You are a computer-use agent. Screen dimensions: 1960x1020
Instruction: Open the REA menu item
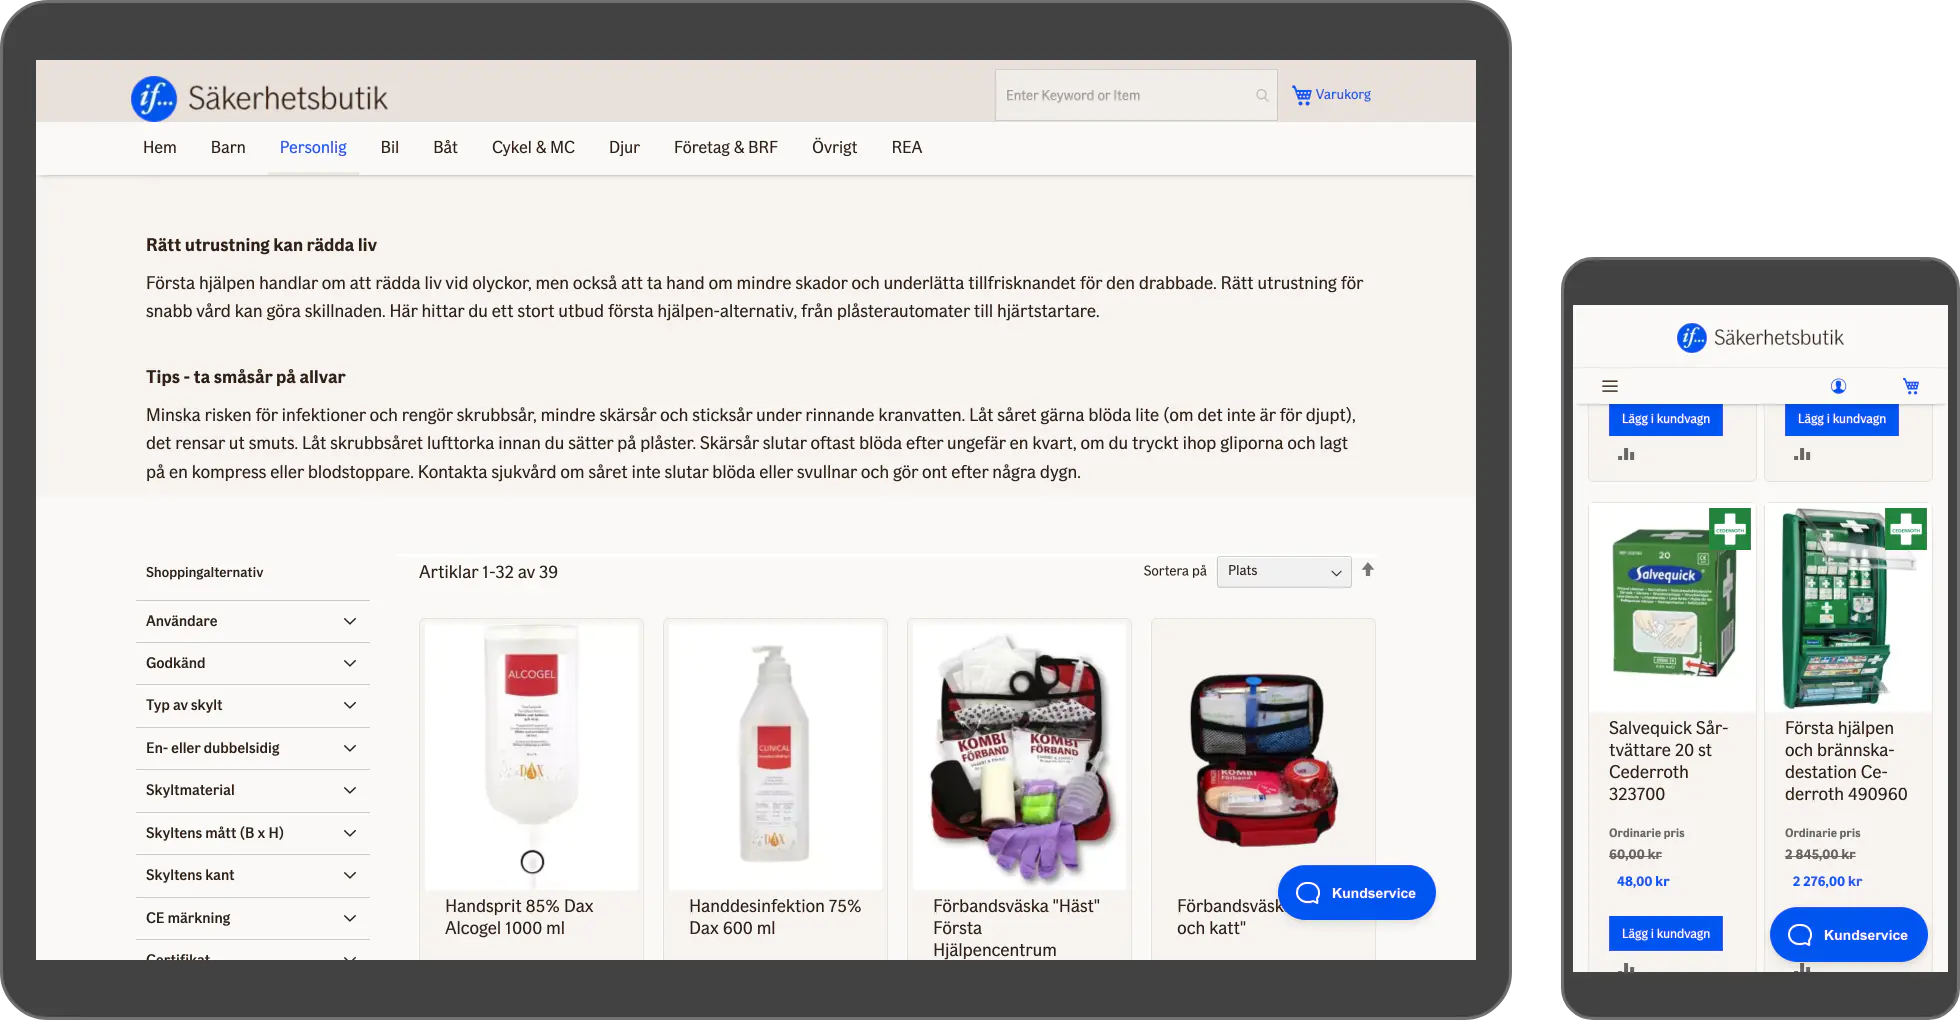[907, 148]
